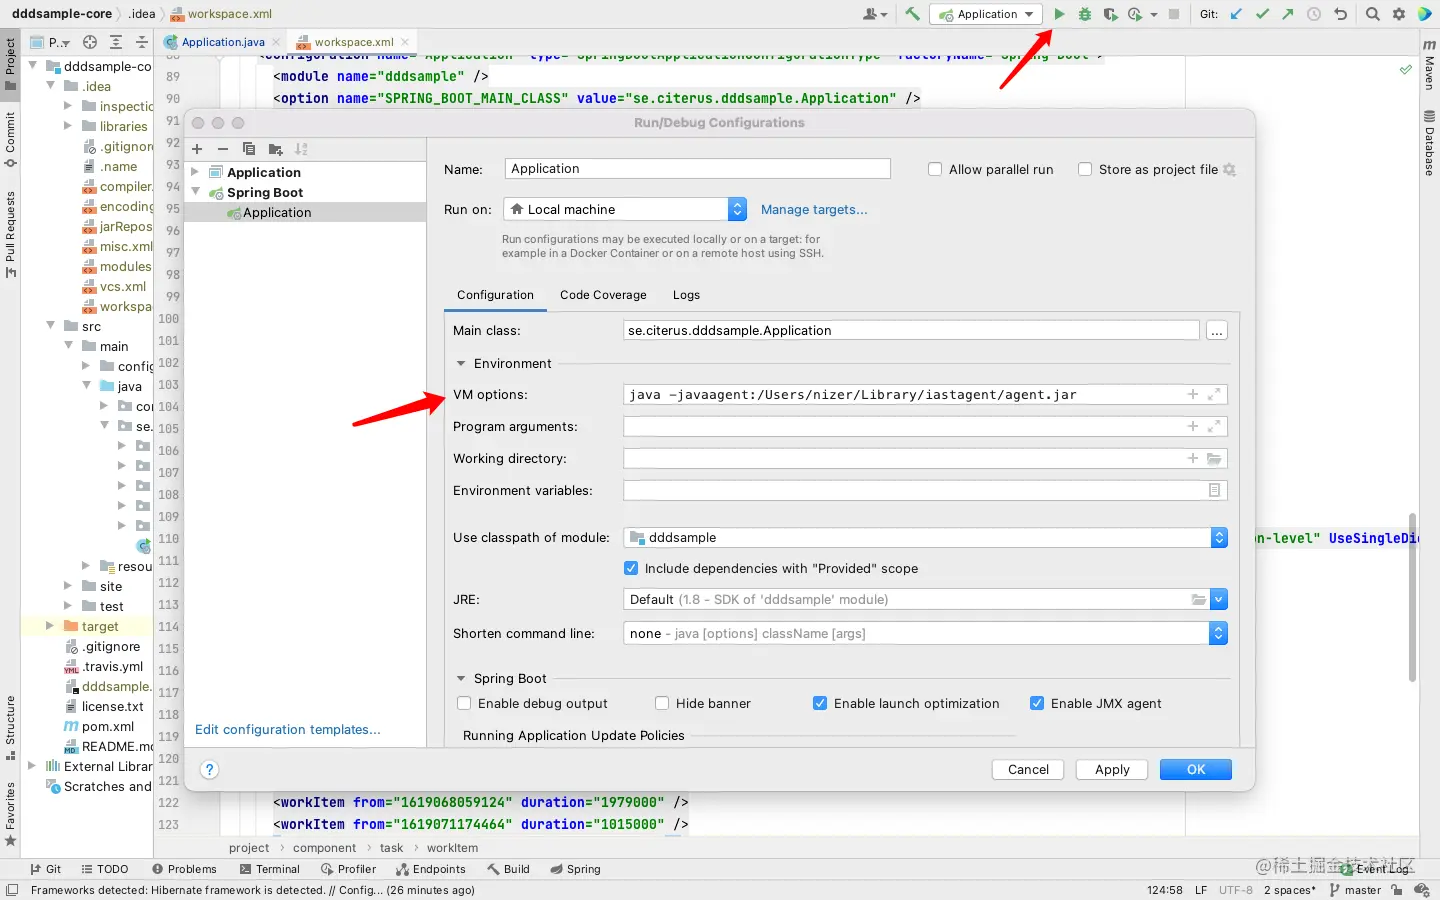Click the Name input field
This screenshot has height=900, width=1440.
pos(697,169)
